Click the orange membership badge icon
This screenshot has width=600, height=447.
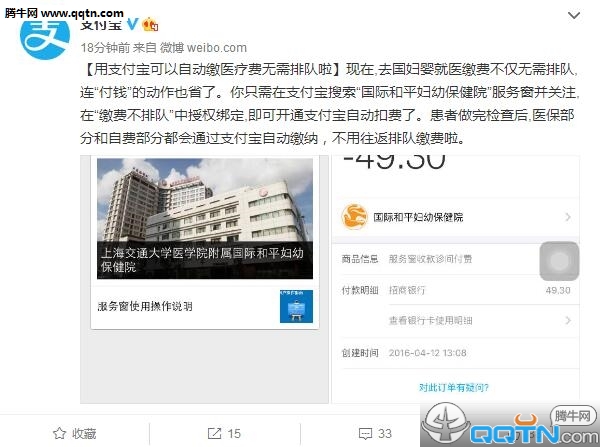tap(150, 24)
